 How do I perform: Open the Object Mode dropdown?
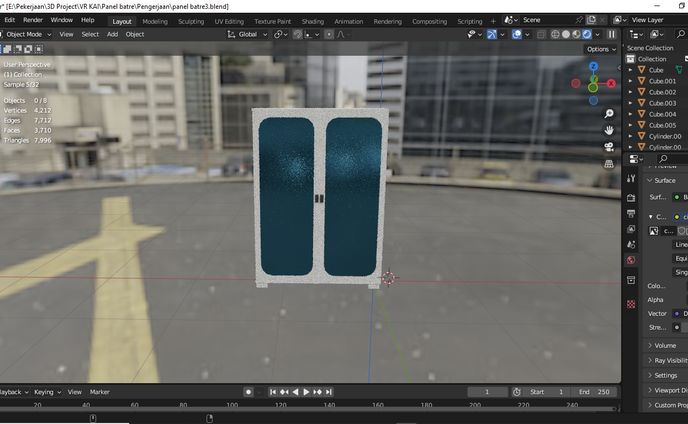25,34
